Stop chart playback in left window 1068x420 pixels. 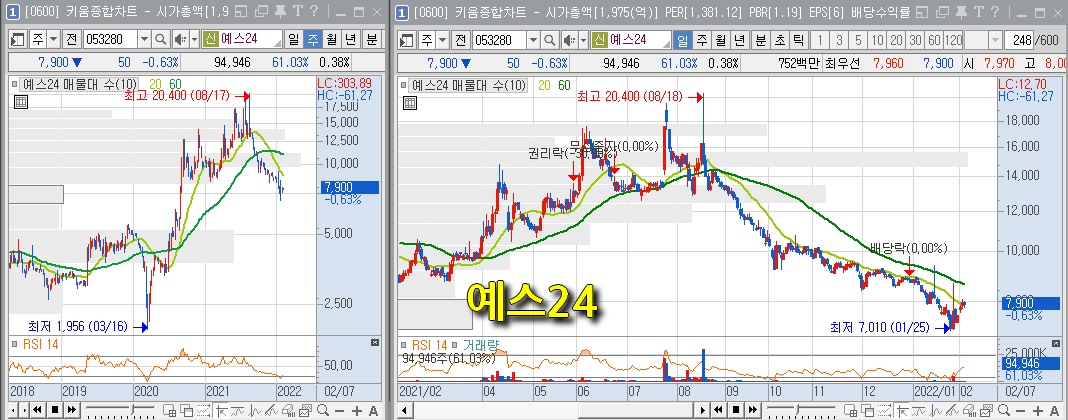click(x=55, y=410)
